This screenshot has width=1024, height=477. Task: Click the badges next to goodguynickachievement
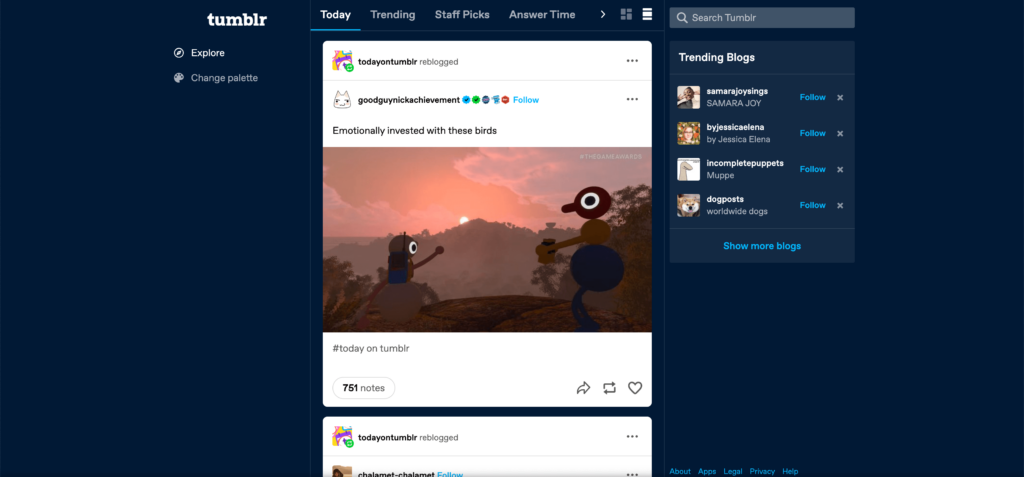[x=485, y=100]
